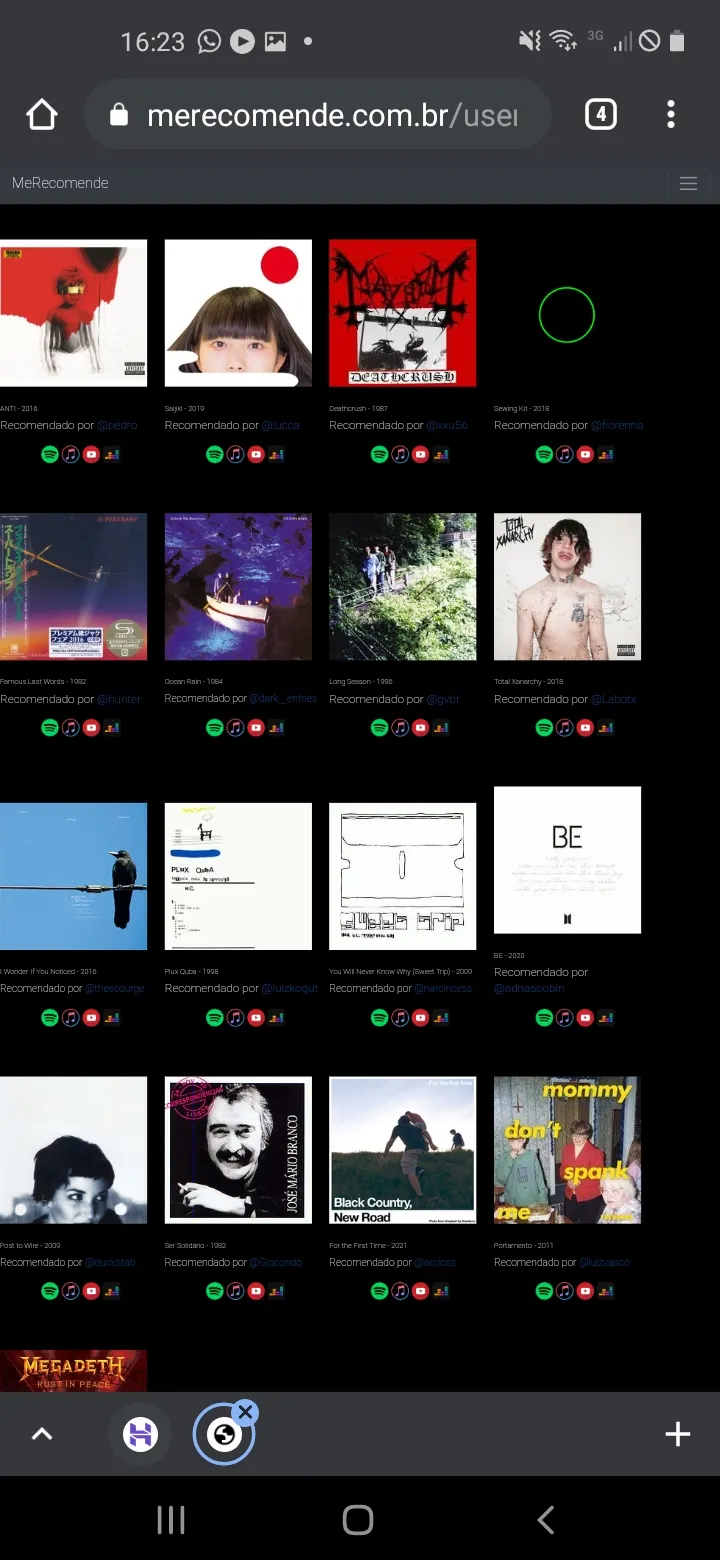Open Deezer icon for Sewing Kit

coord(605,454)
